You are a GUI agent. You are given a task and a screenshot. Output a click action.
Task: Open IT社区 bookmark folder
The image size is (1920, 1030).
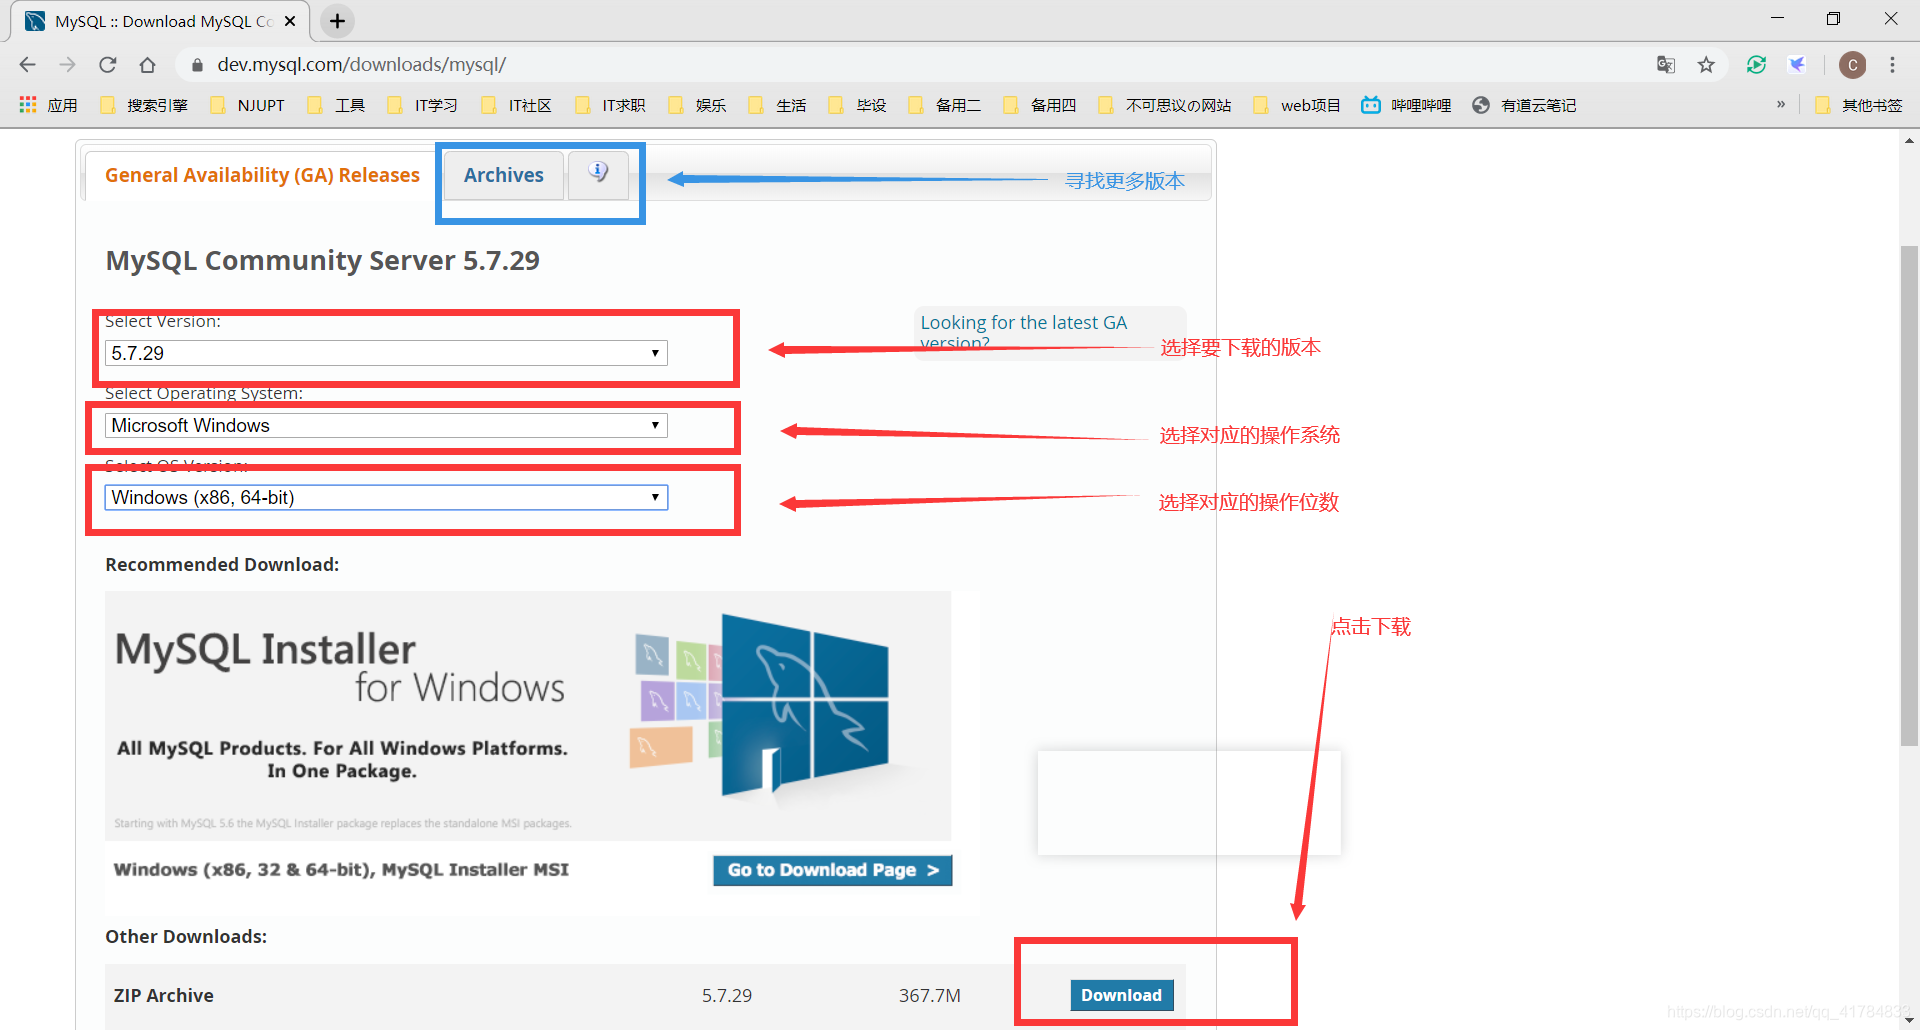tap(516, 105)
